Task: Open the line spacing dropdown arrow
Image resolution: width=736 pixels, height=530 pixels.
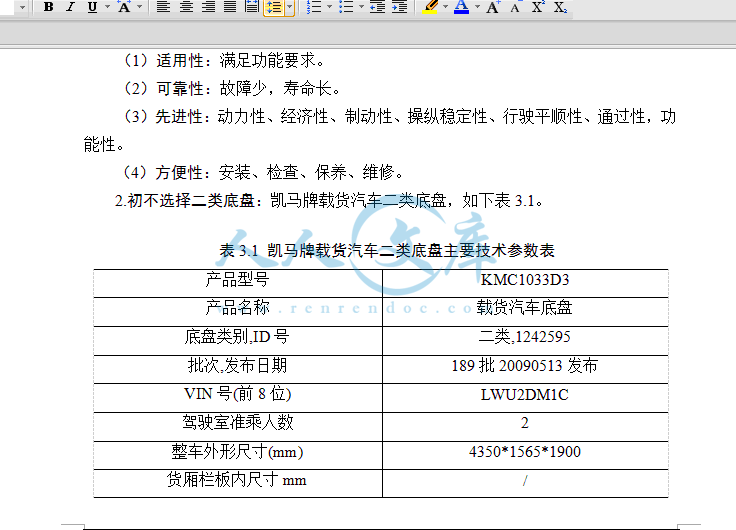Action: (x=290, y=7)
